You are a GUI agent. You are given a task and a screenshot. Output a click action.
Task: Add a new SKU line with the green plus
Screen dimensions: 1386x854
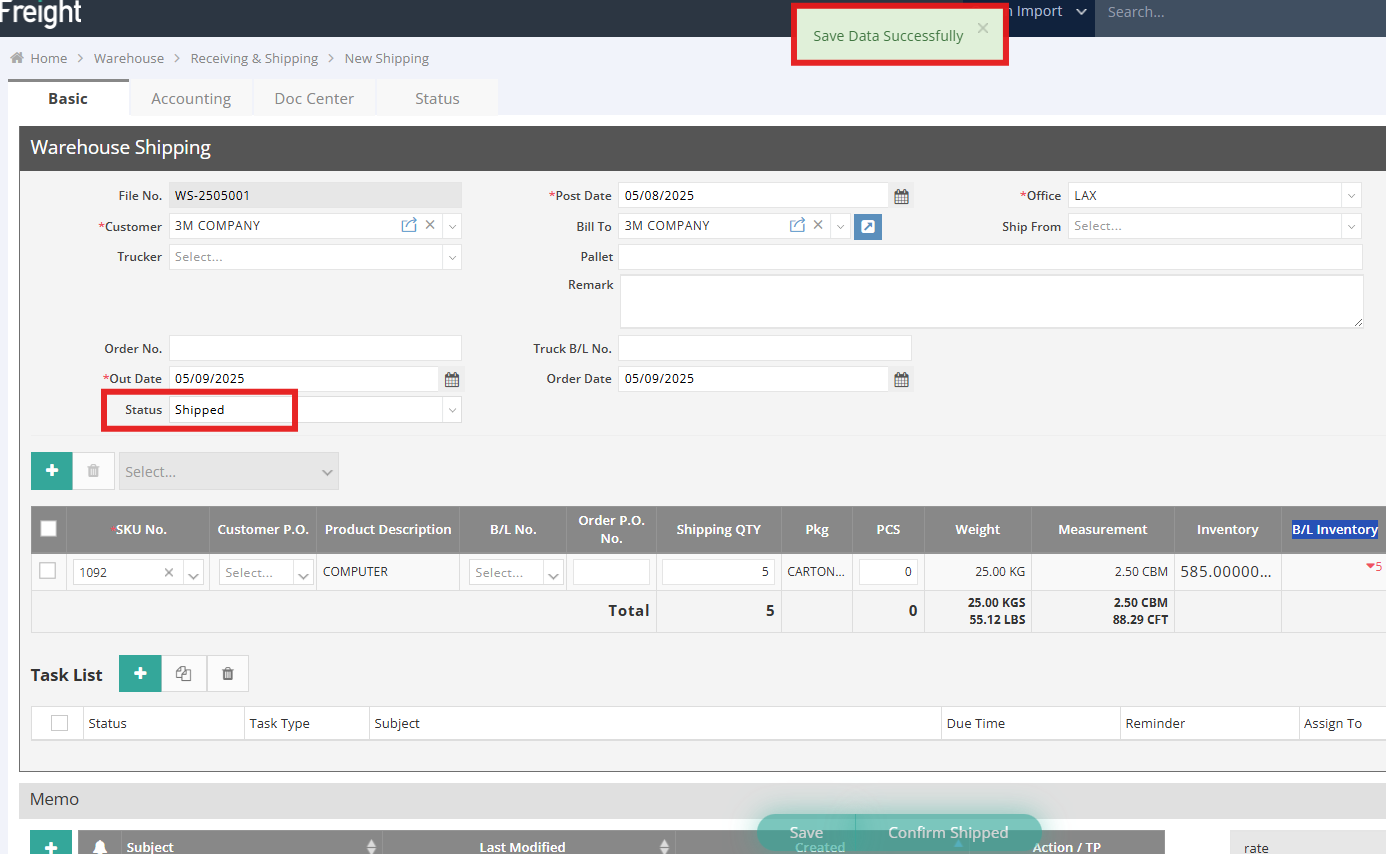pos(52,471)
